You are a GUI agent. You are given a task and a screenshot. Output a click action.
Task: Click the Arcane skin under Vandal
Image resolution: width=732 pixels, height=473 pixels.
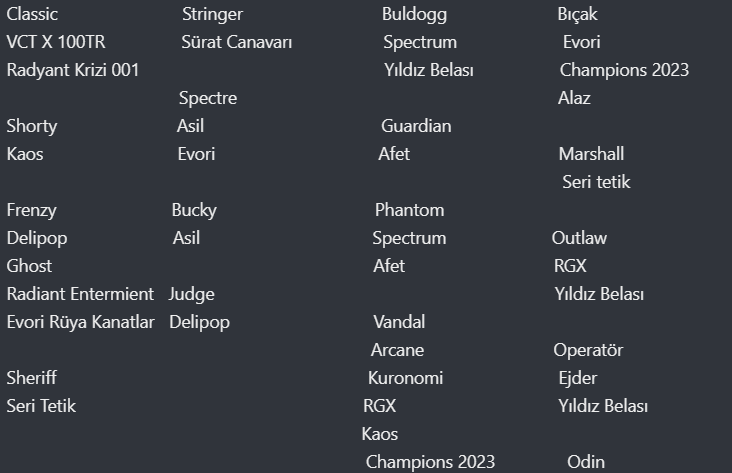point(397,350)
